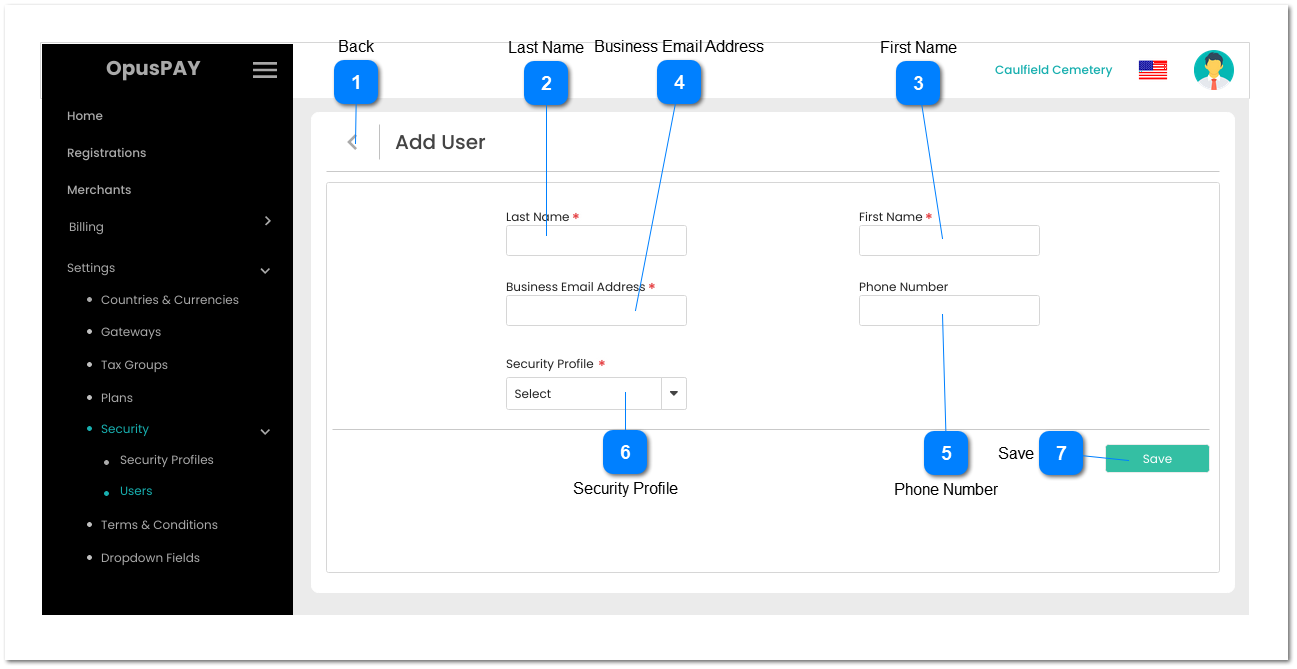Click the blue number 6 callout marker
Image resolution: width=1297 pixels, height=669 pixels.
[625, 453]
